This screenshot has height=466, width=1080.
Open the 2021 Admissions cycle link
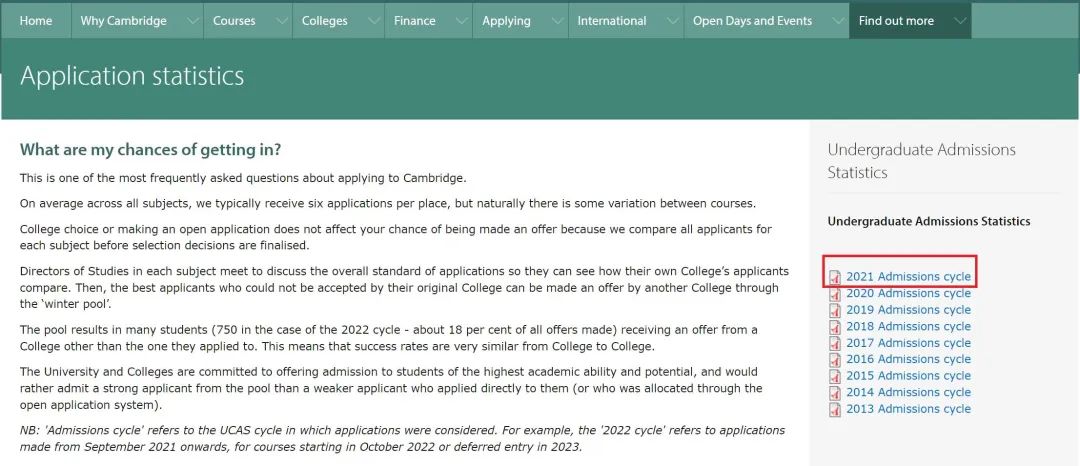(908, 277)
